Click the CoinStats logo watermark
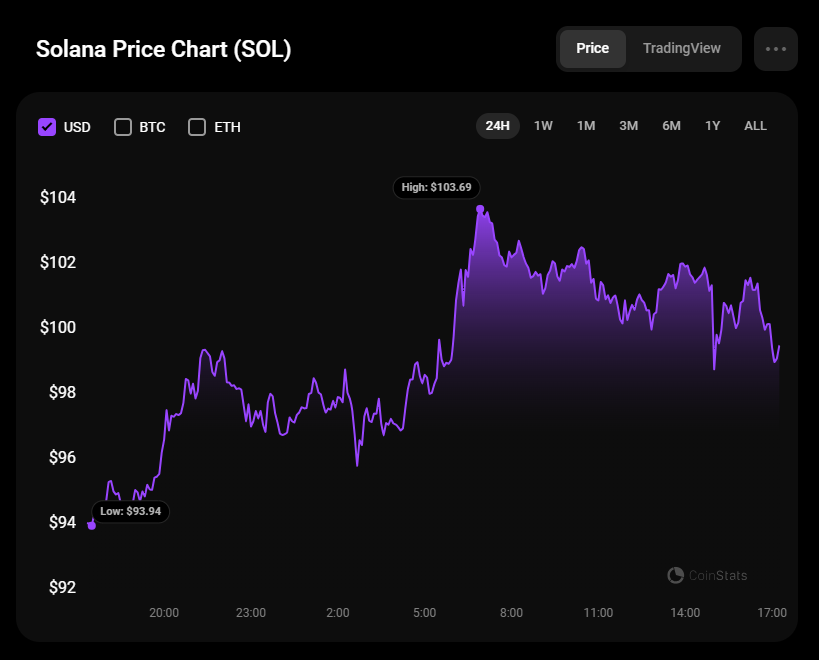Viewport: 819px width, 660px height. [x=707, y=575]
